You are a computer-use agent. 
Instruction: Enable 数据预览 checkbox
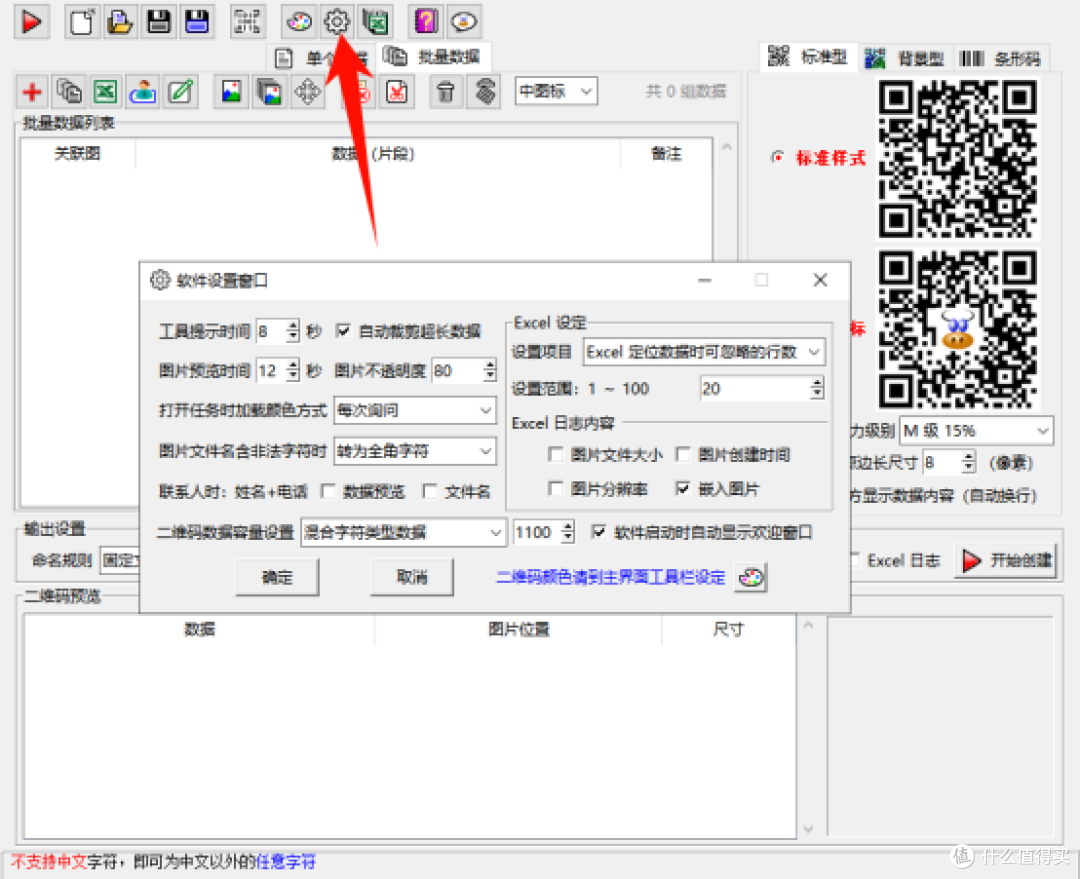(329, 491)
